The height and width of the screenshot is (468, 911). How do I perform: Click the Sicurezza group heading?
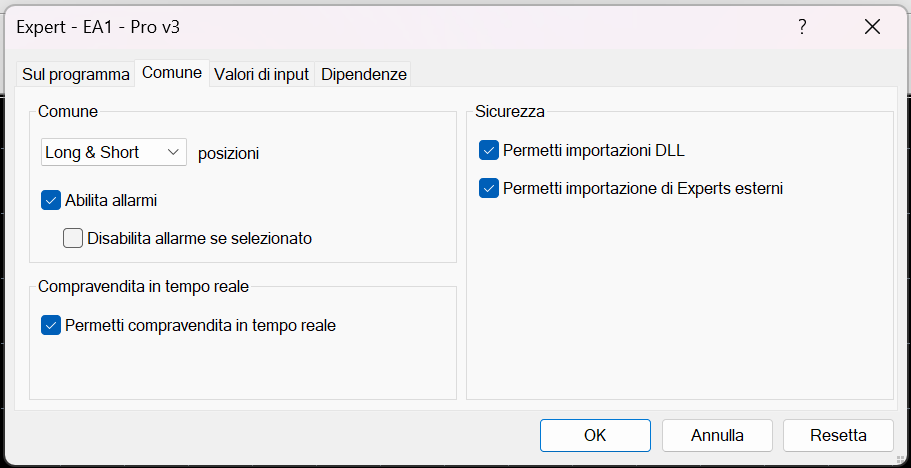pos(510,111)
